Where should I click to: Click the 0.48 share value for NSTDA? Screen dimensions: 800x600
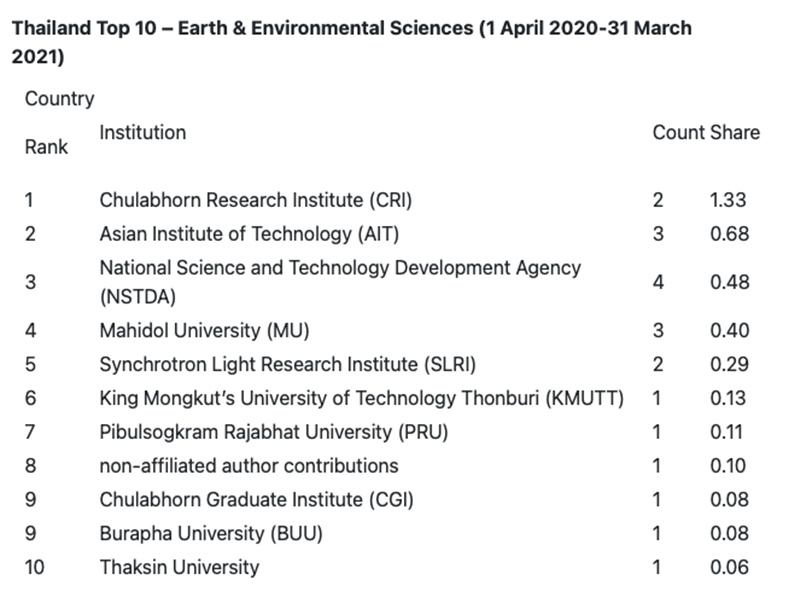click(729, 282)
